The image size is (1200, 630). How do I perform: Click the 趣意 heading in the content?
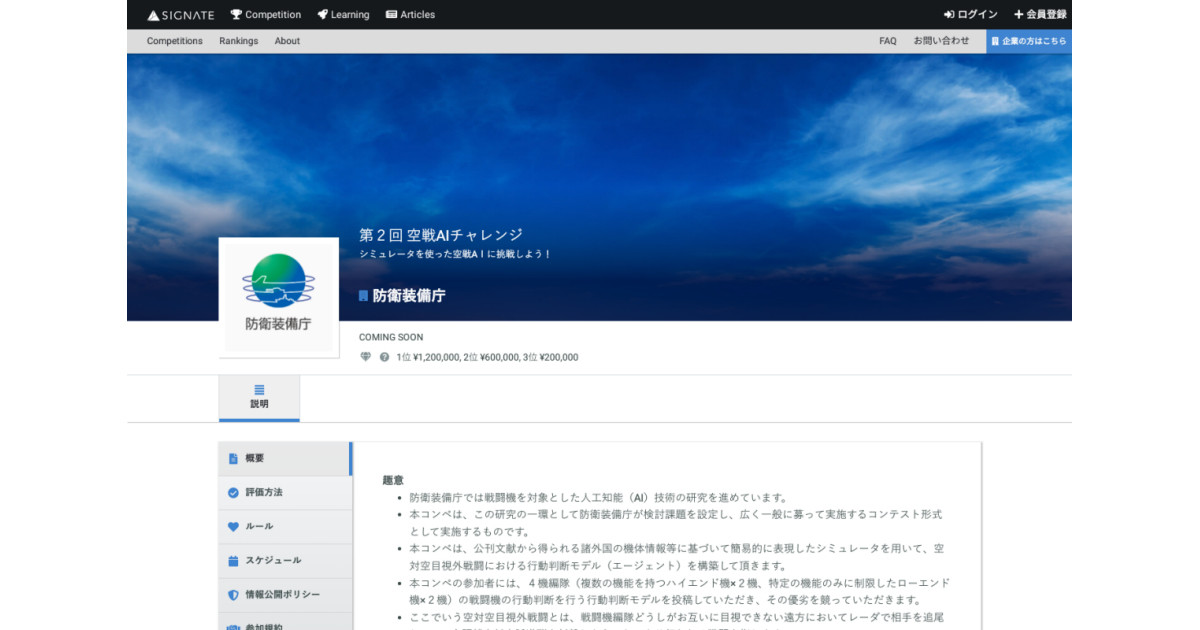click(393, 480)
